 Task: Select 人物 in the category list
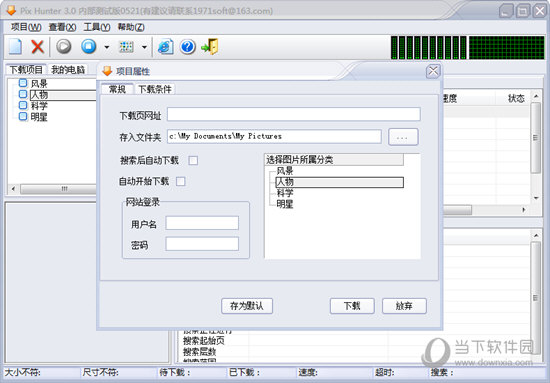[339, 182]
